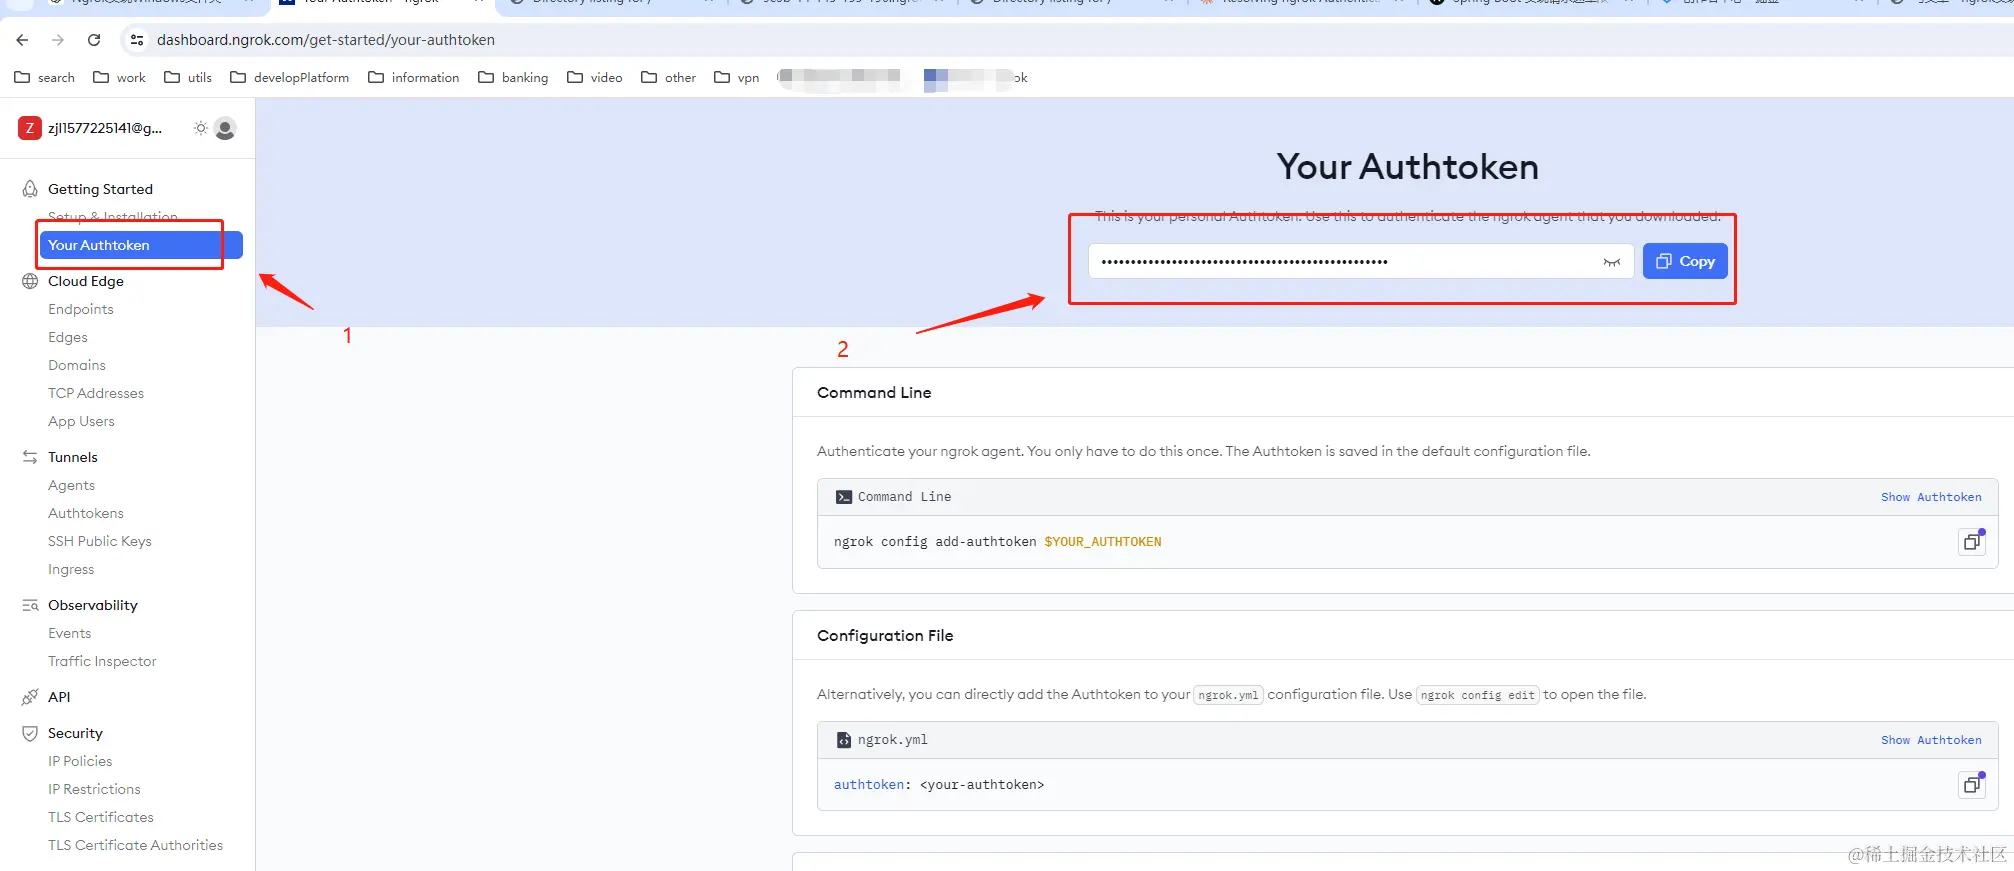Open the information bookmarks folder

414,77
